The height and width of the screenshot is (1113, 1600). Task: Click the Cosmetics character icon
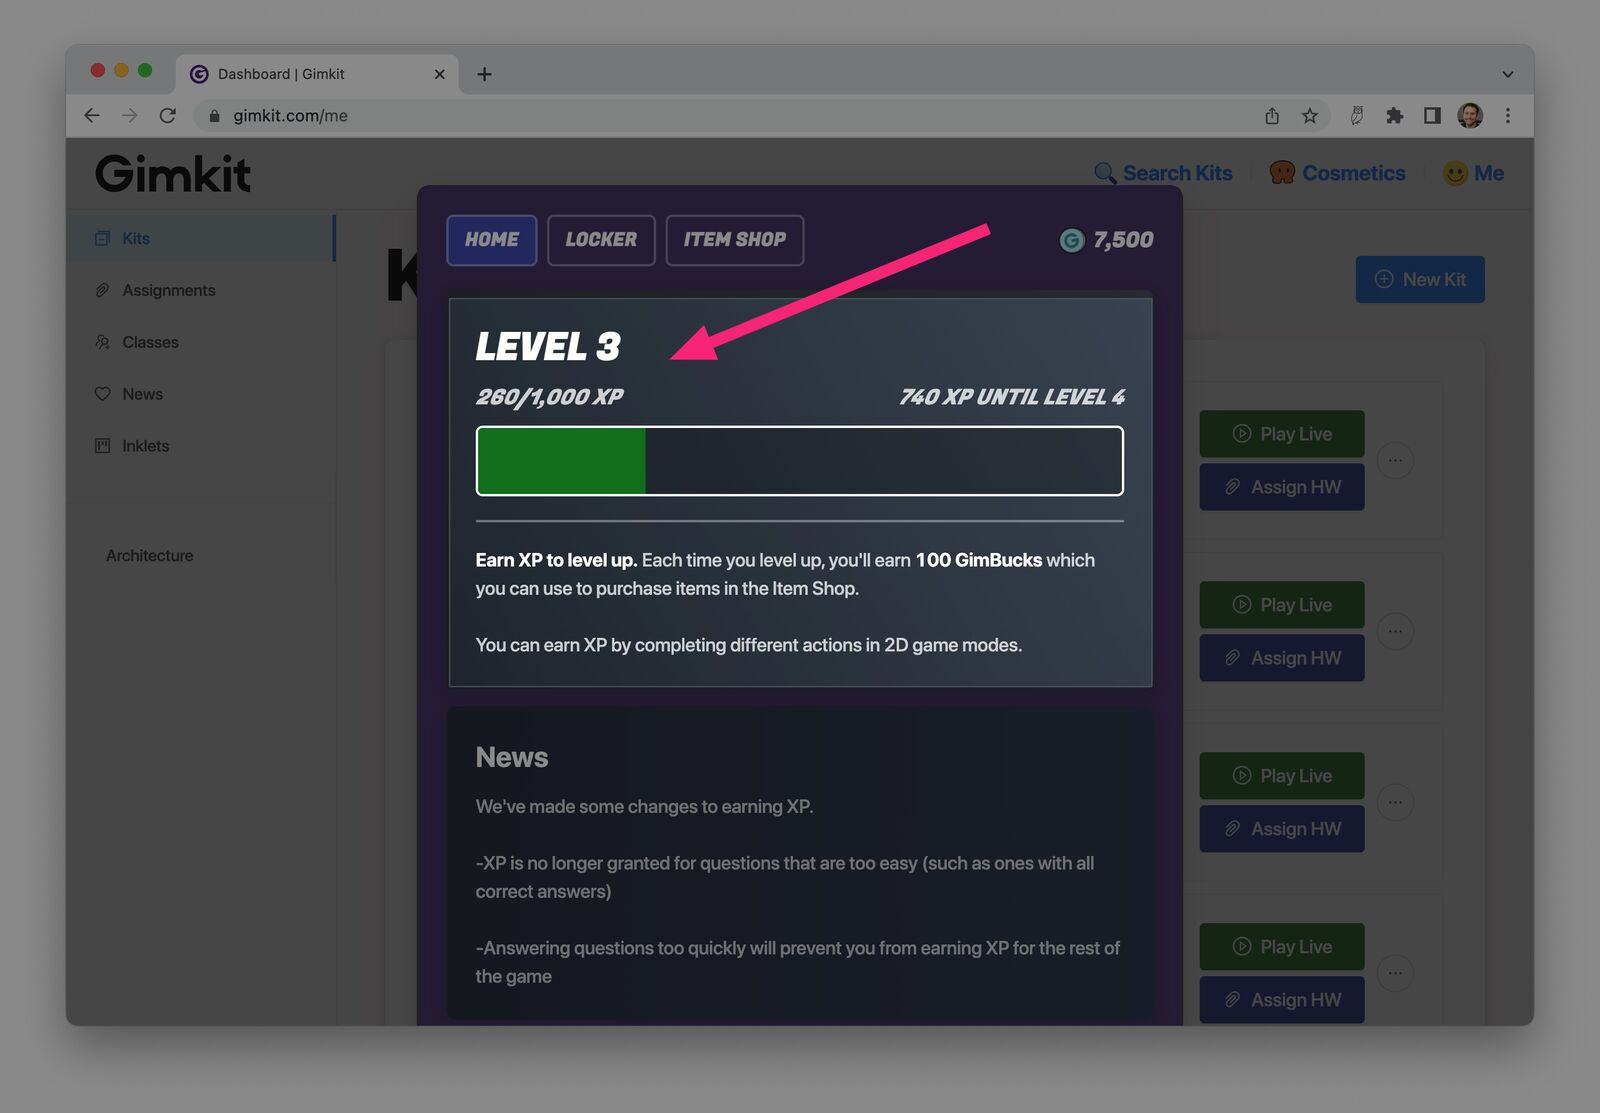[x=1282, y=173]
